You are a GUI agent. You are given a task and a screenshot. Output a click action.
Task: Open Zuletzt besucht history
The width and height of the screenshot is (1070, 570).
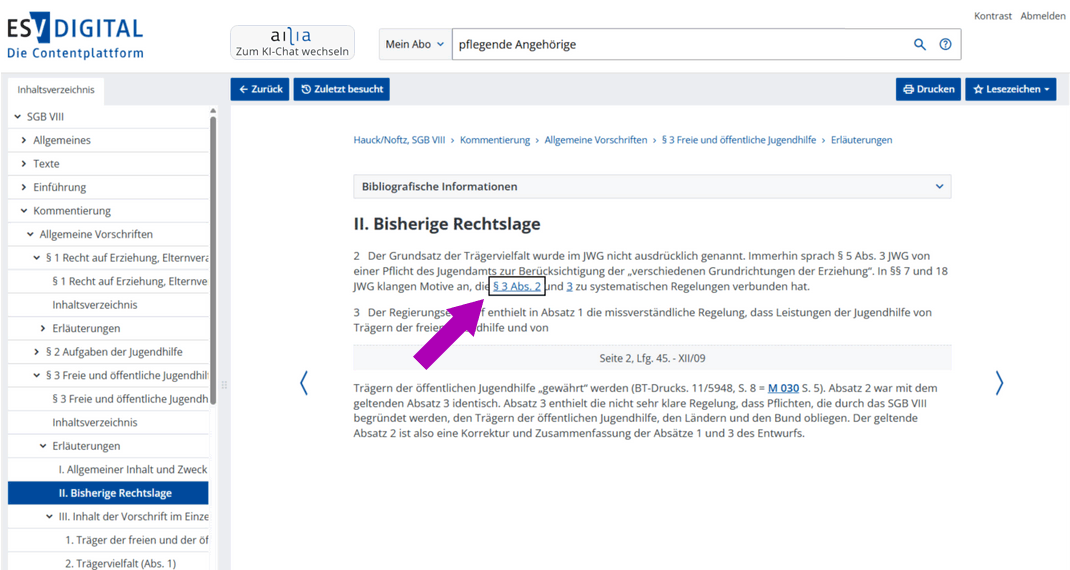342,89
